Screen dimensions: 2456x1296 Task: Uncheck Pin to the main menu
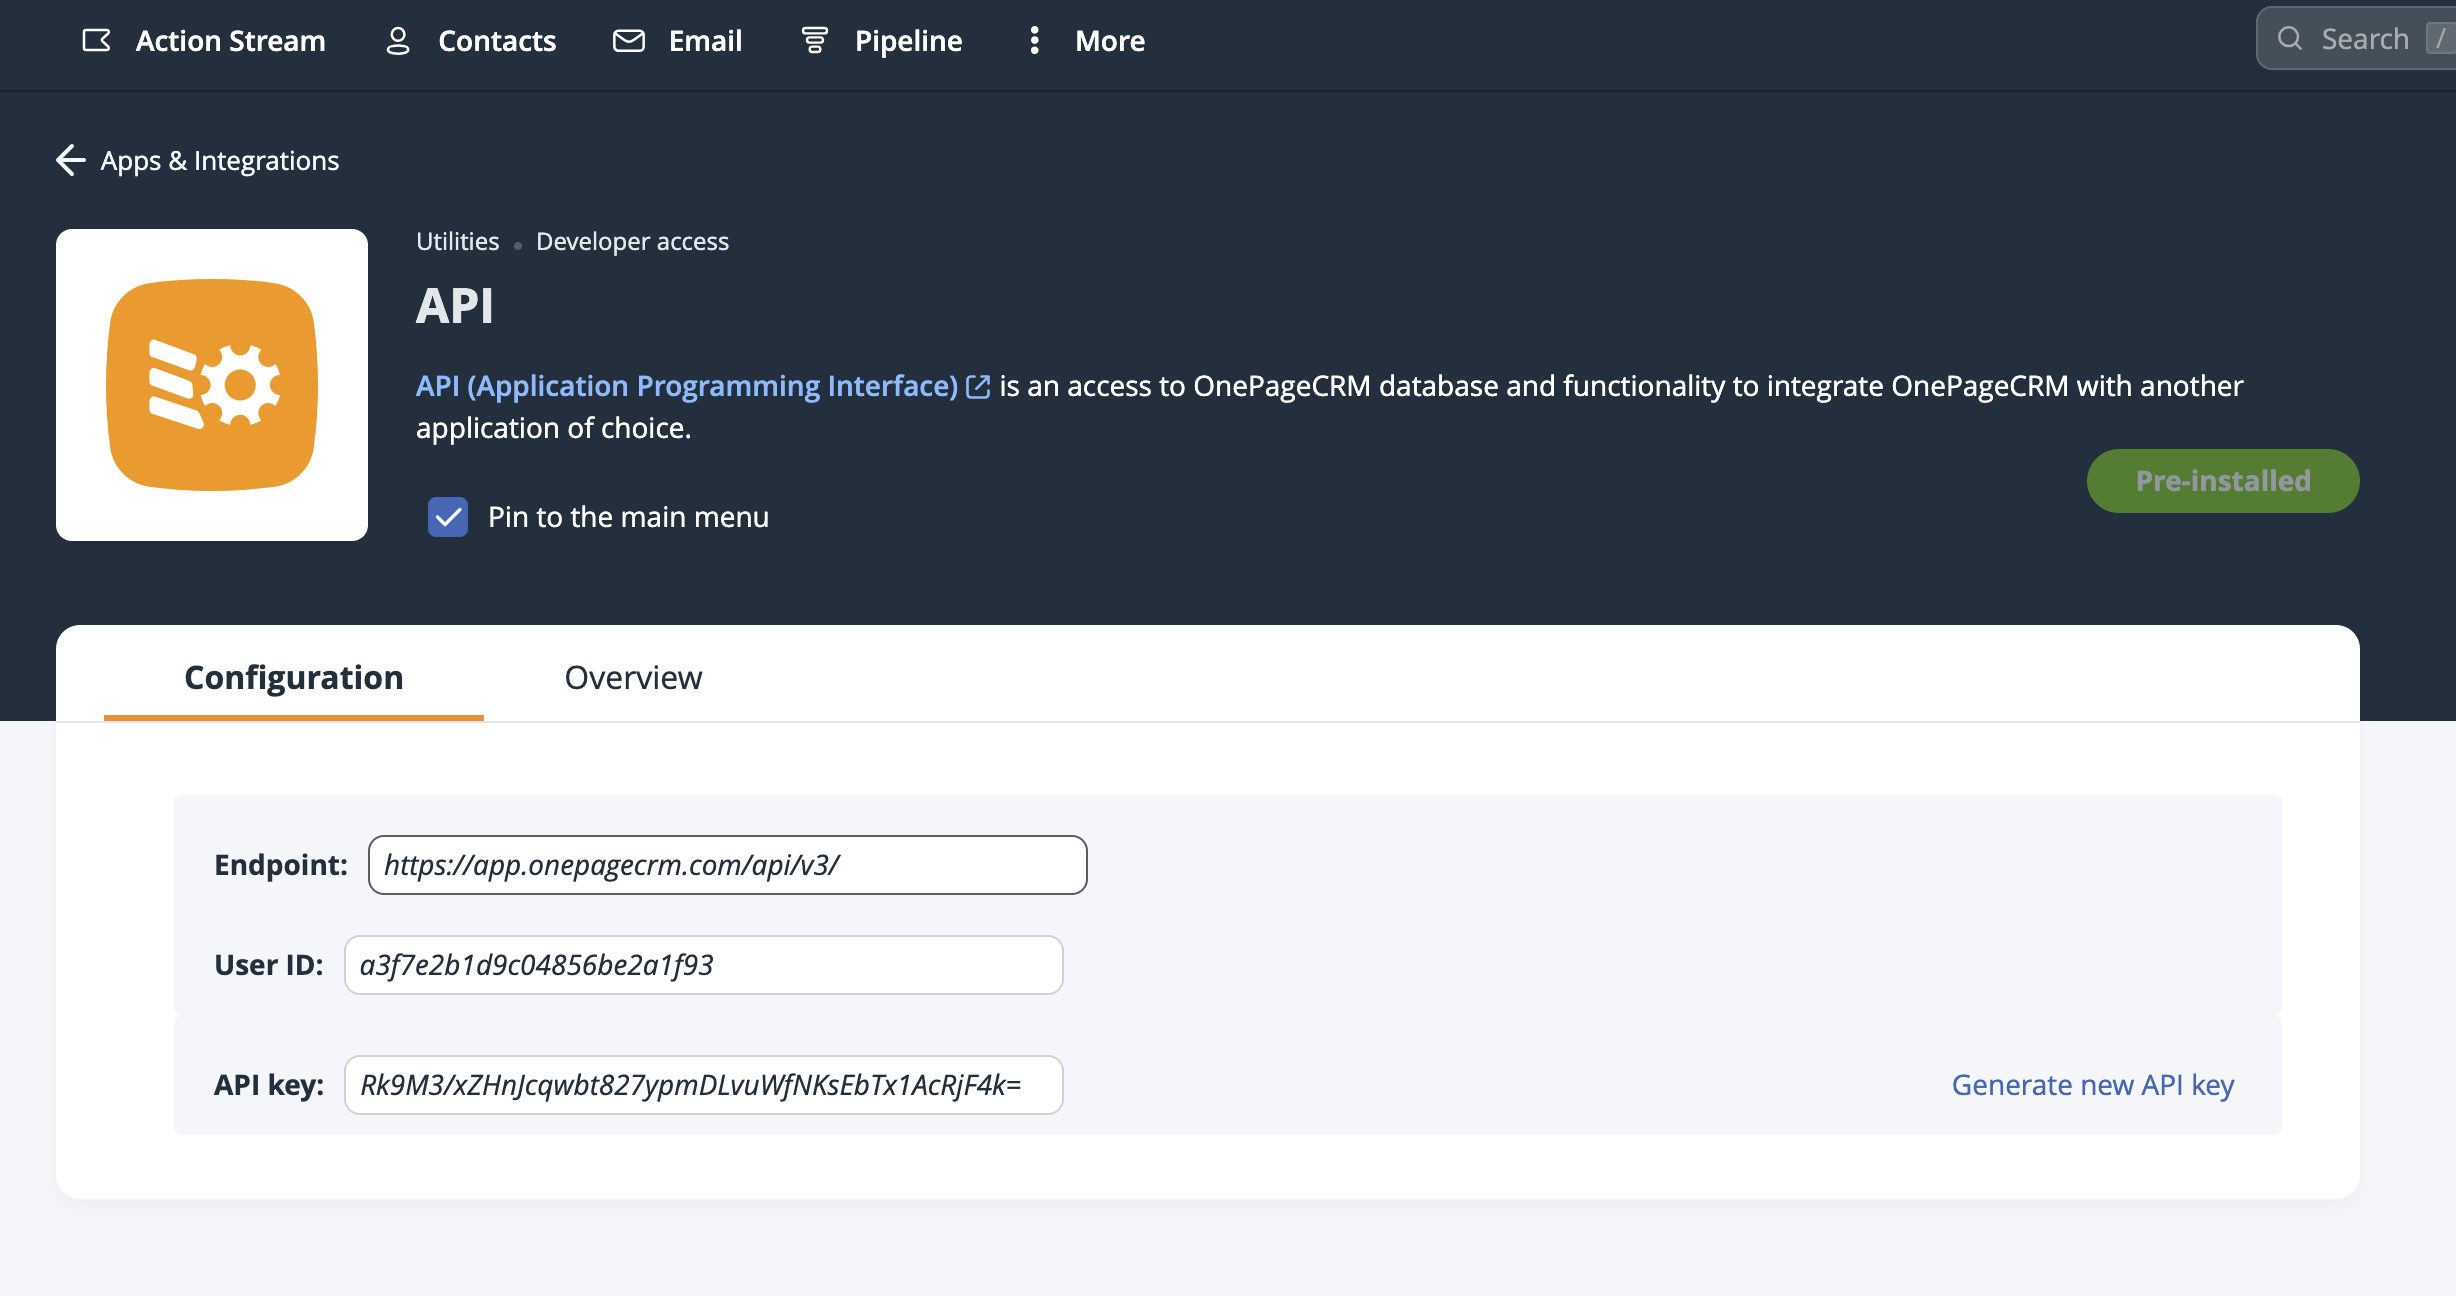tap(448, 517)
